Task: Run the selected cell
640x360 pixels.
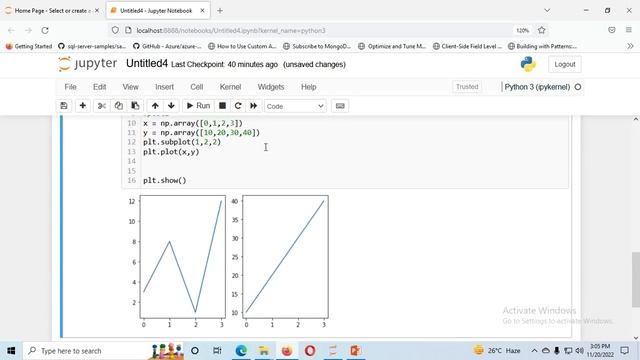Action: [198, 106]
